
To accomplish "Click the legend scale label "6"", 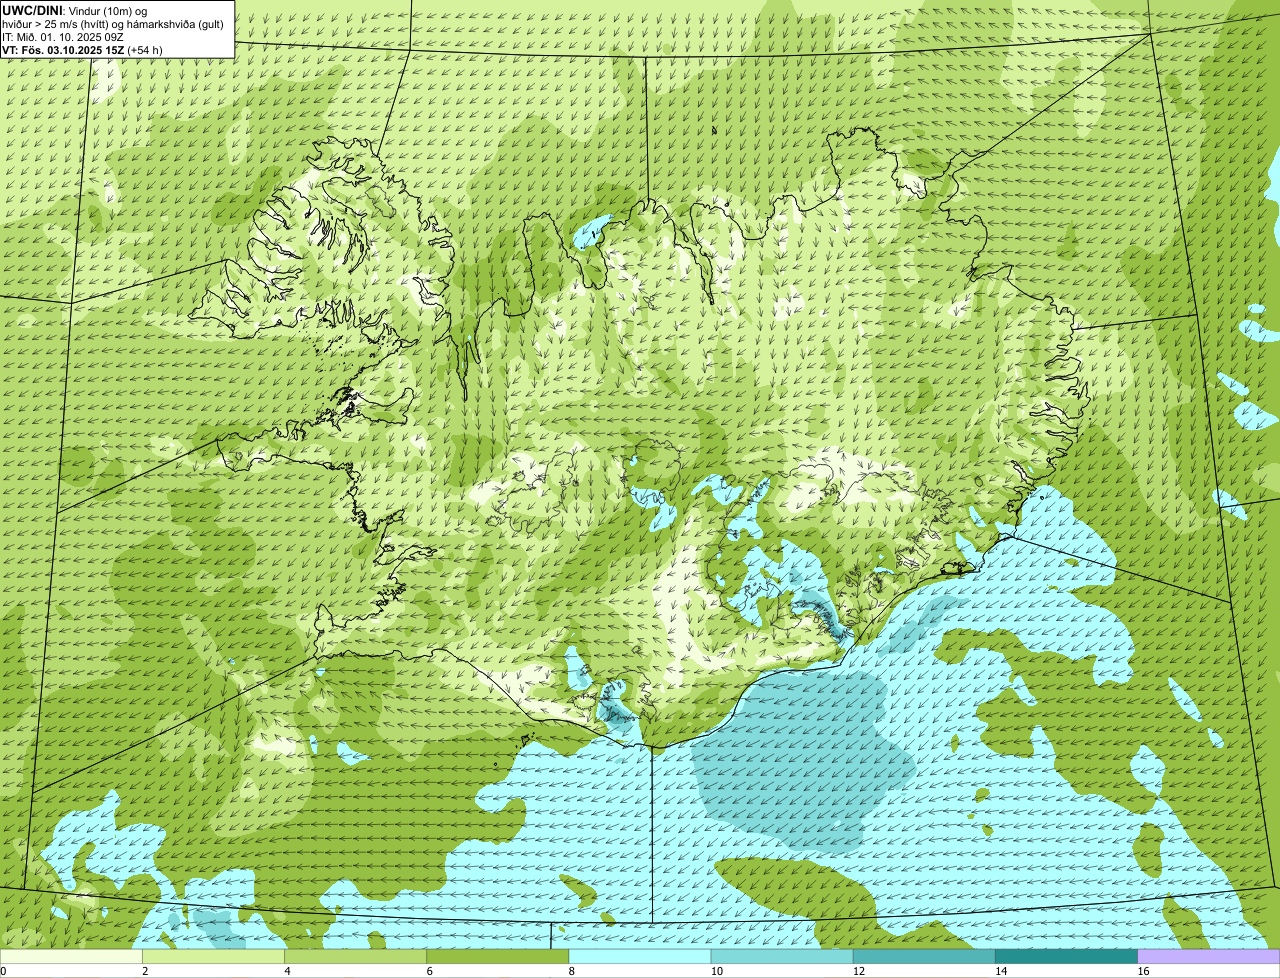I will (x=430, y=971).
